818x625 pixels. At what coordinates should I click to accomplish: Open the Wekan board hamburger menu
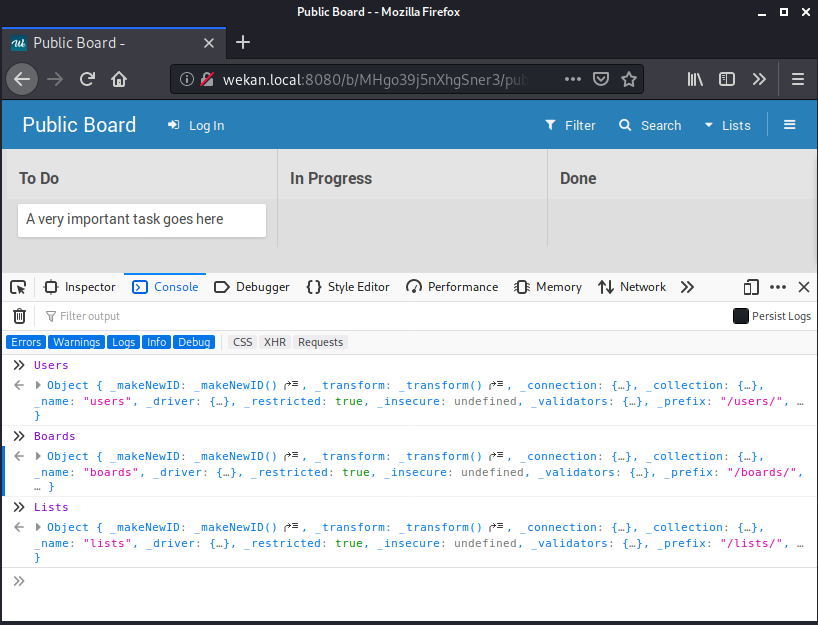pyautogui.click(x=789, y=124)
